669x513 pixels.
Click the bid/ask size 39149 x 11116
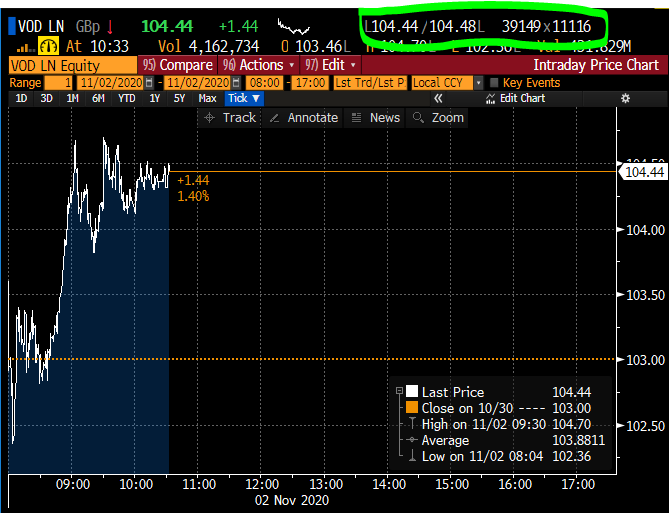coord(546,26)
